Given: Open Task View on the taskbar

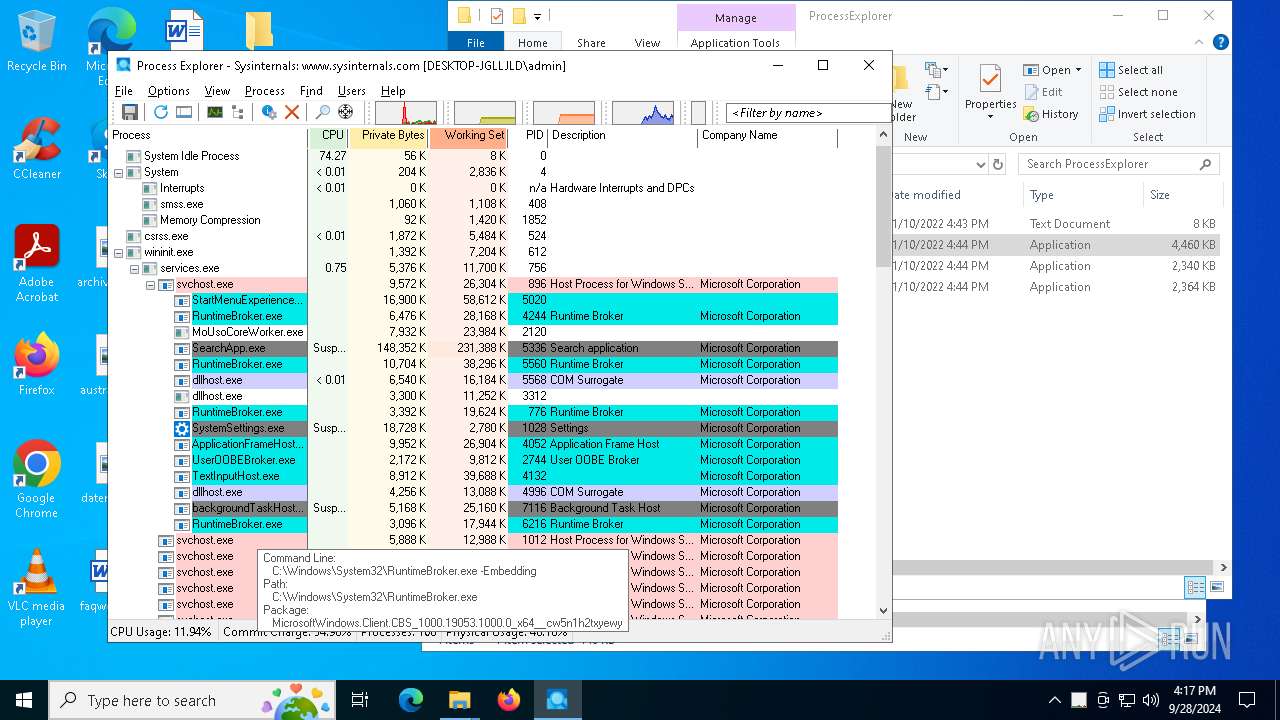Looking at the screenshot, I should tap(360, 700).
